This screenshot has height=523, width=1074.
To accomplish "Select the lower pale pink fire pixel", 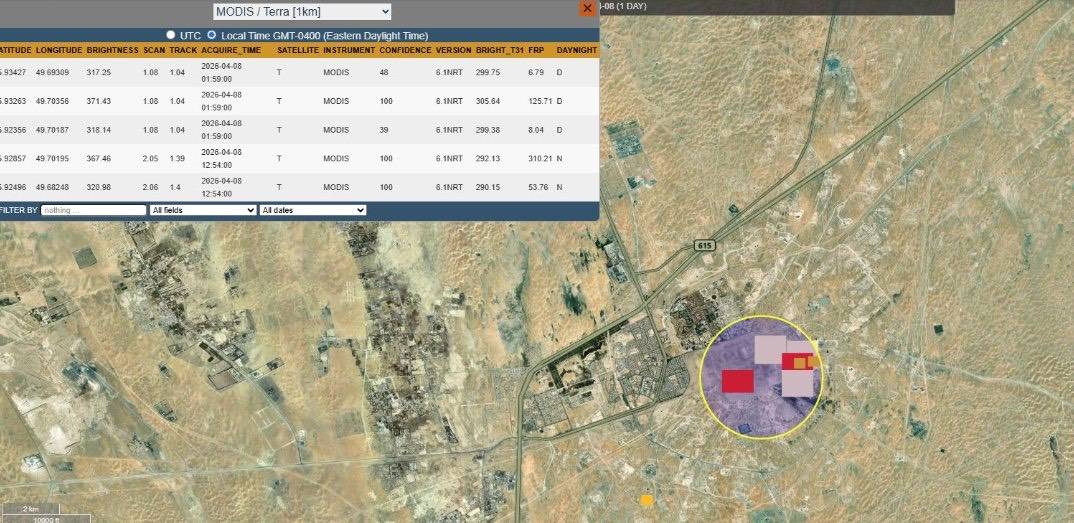I will [x=797, y=383].
